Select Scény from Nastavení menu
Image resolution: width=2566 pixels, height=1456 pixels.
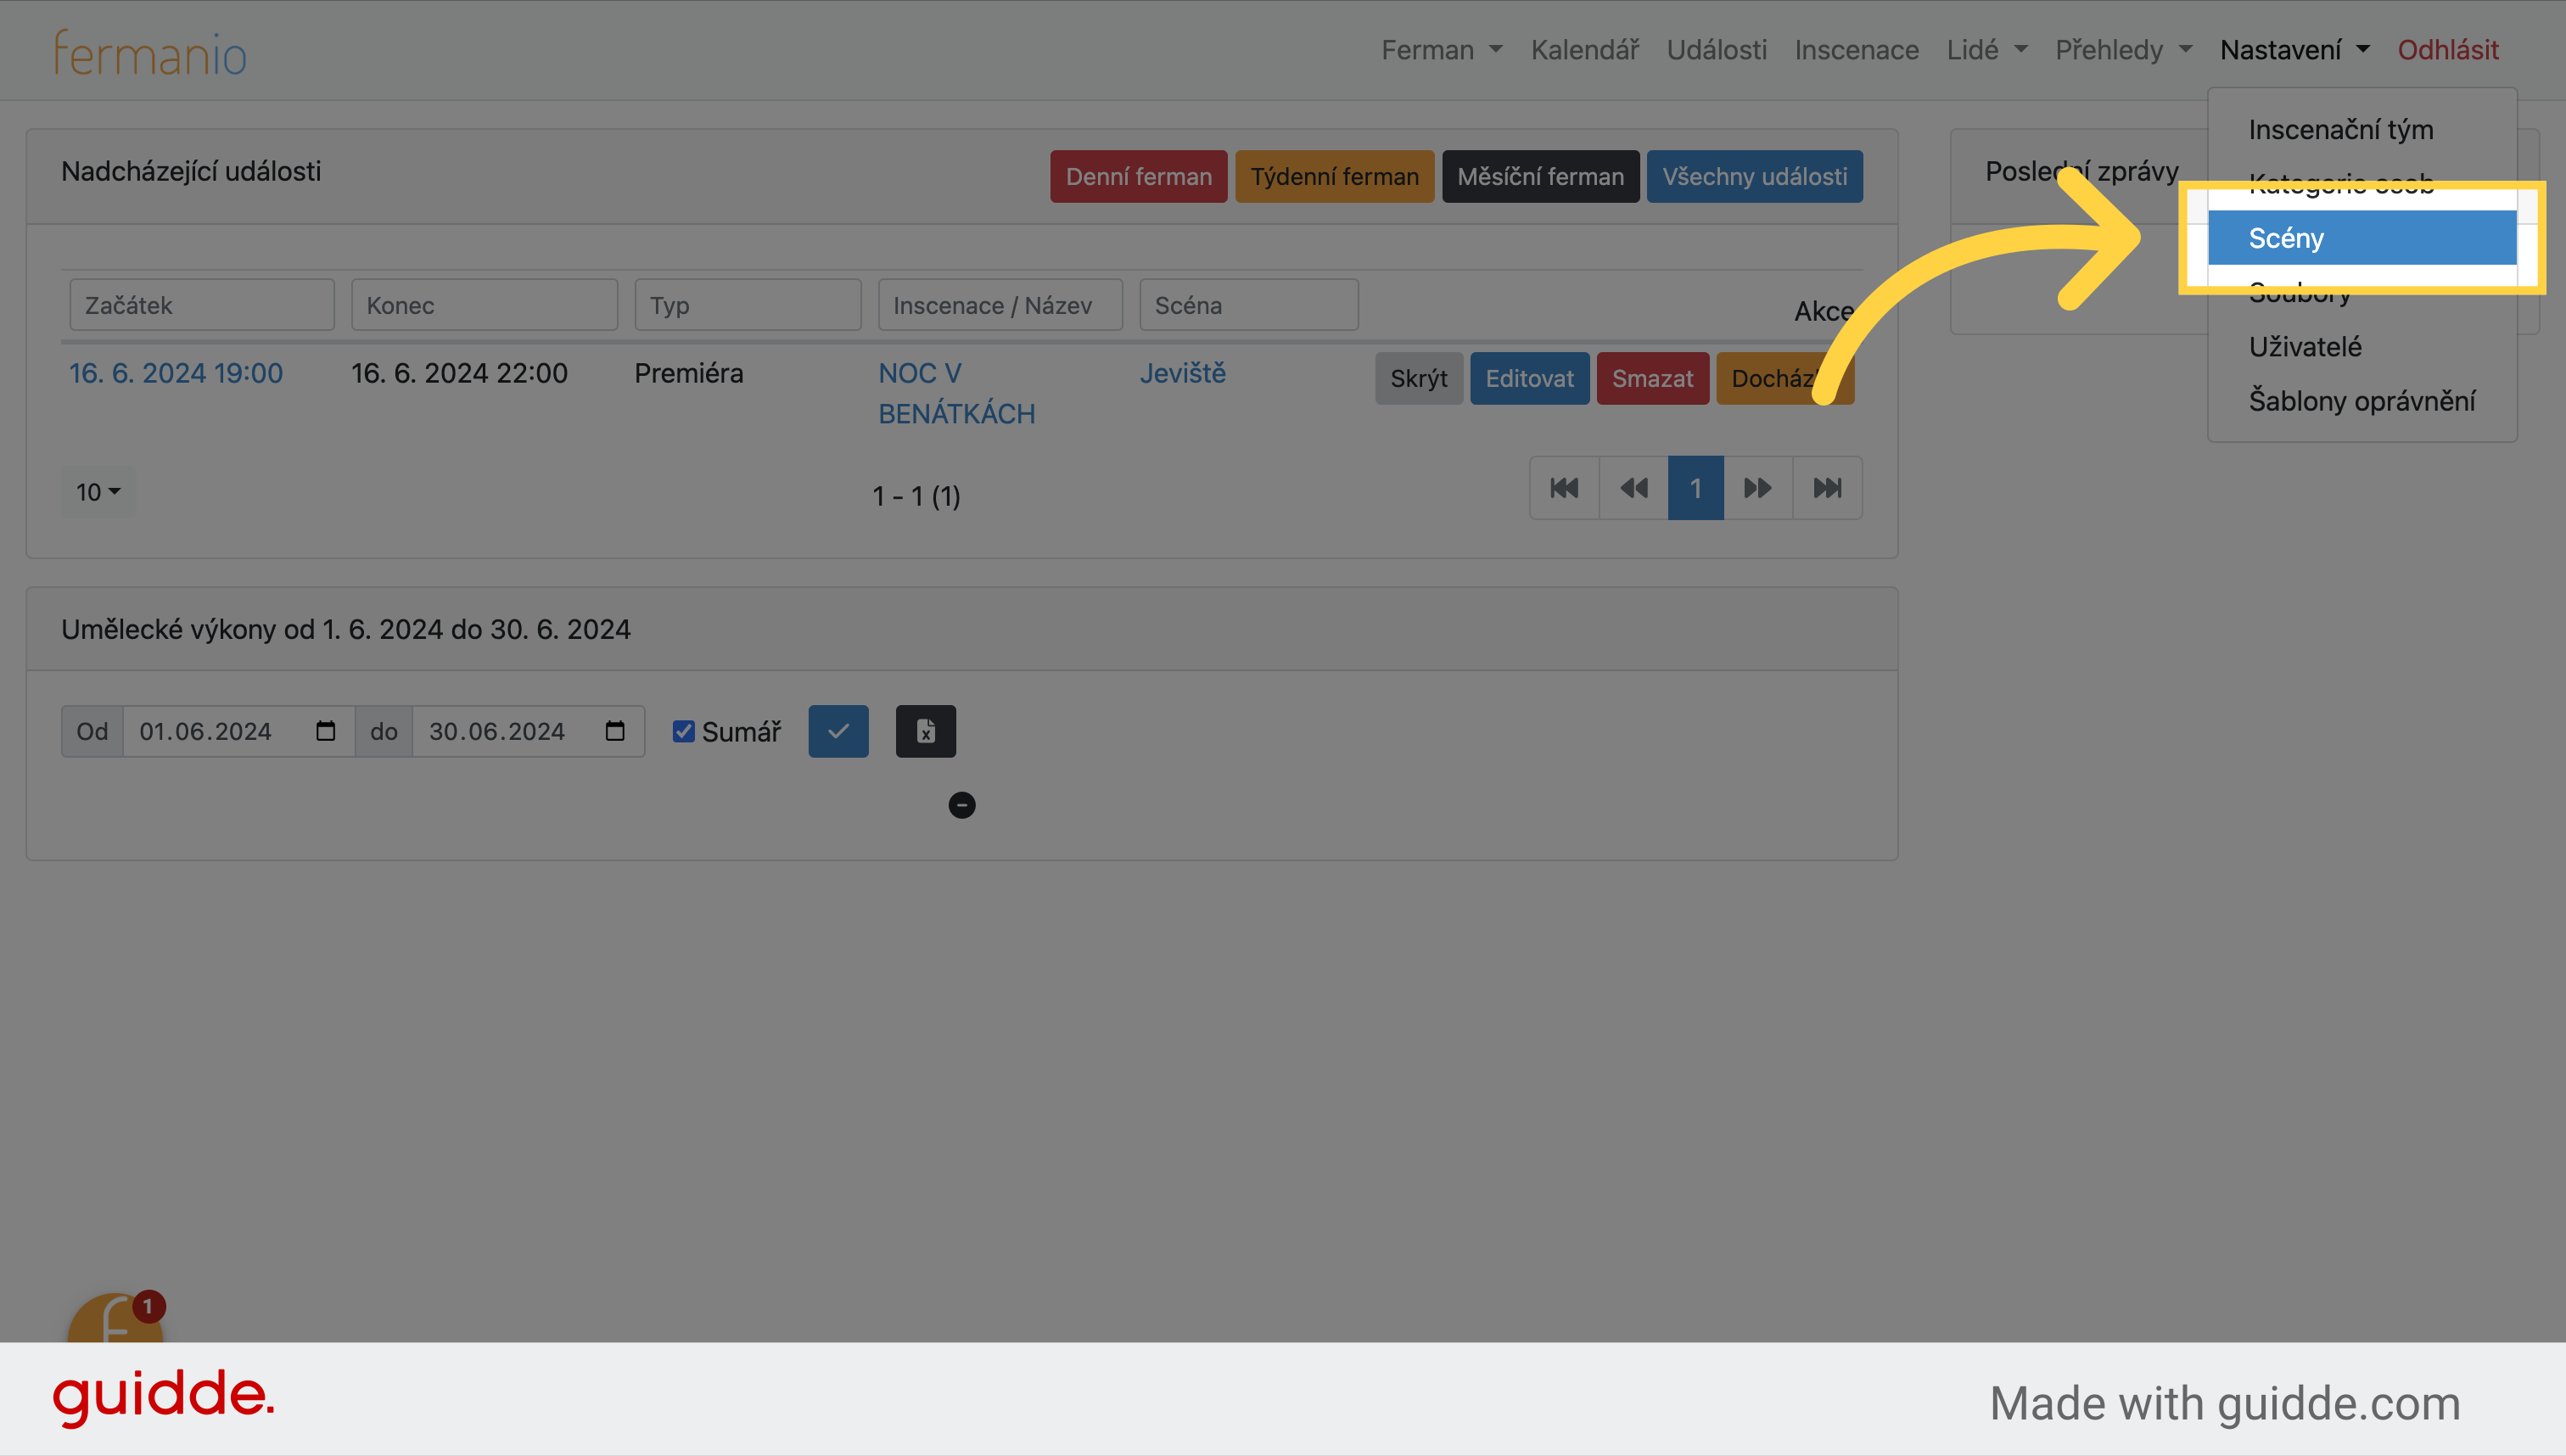(2362, 238)
